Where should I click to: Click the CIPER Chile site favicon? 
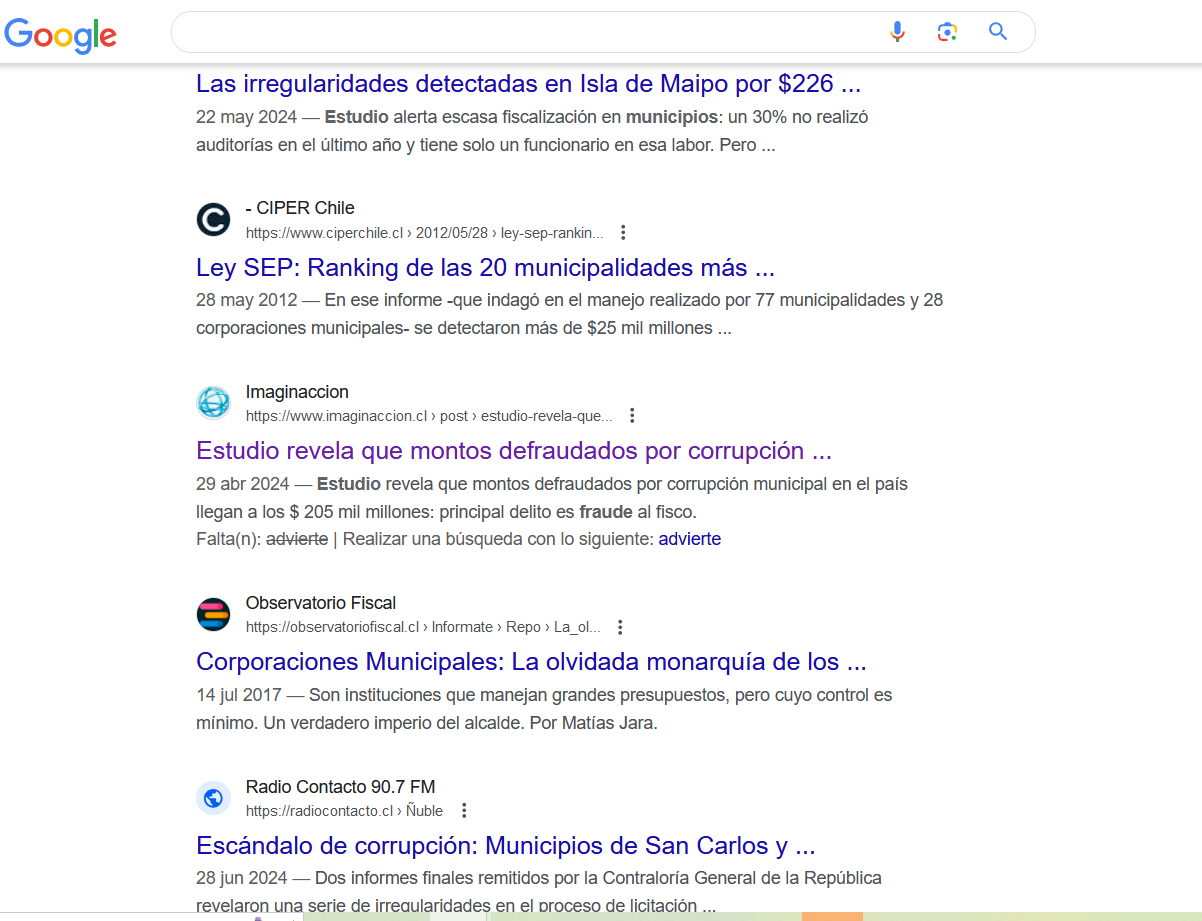pos(213,219)
